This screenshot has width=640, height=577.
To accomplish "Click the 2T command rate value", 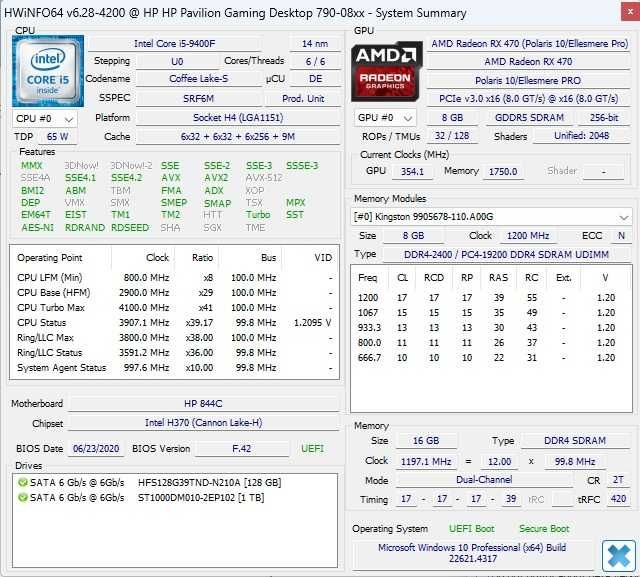I will tap(618, 480).
